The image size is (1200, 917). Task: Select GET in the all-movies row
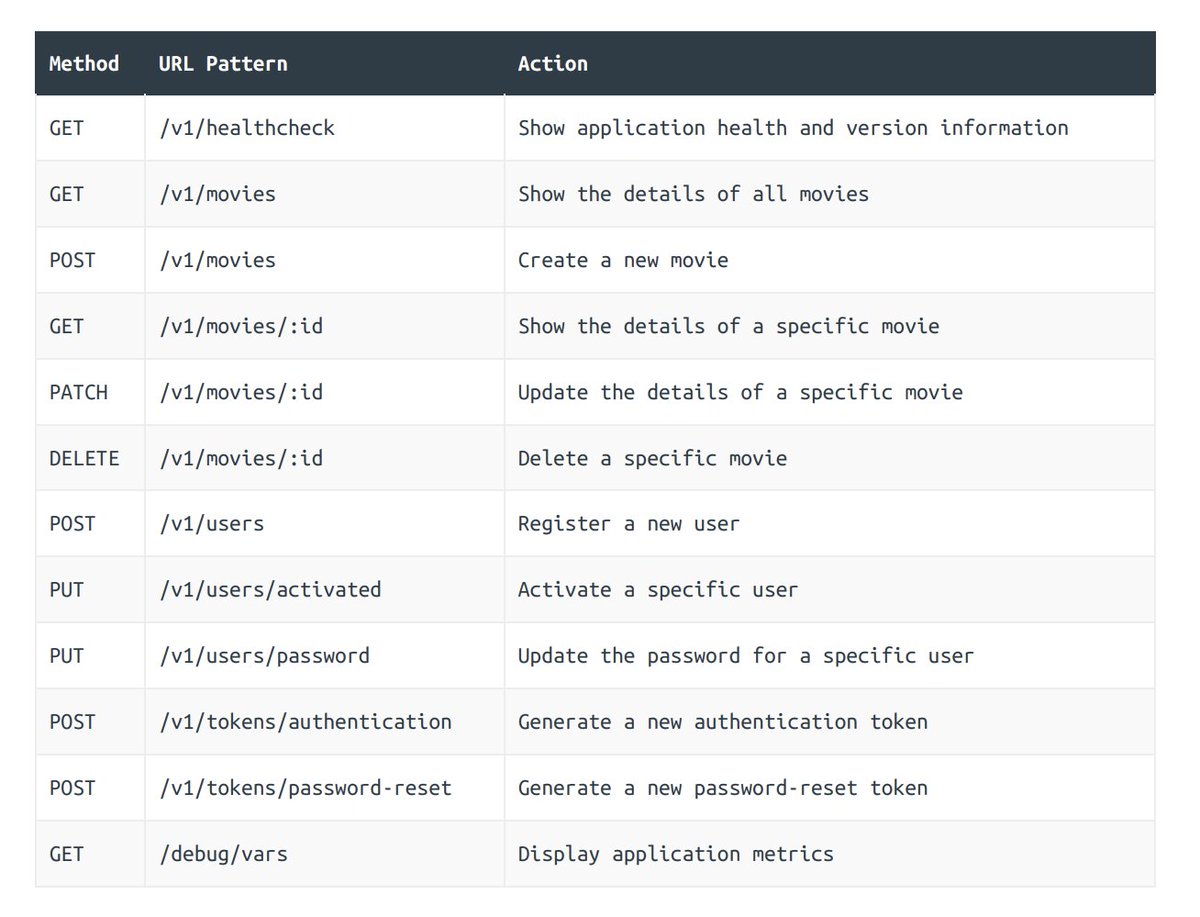pos(66,194)
